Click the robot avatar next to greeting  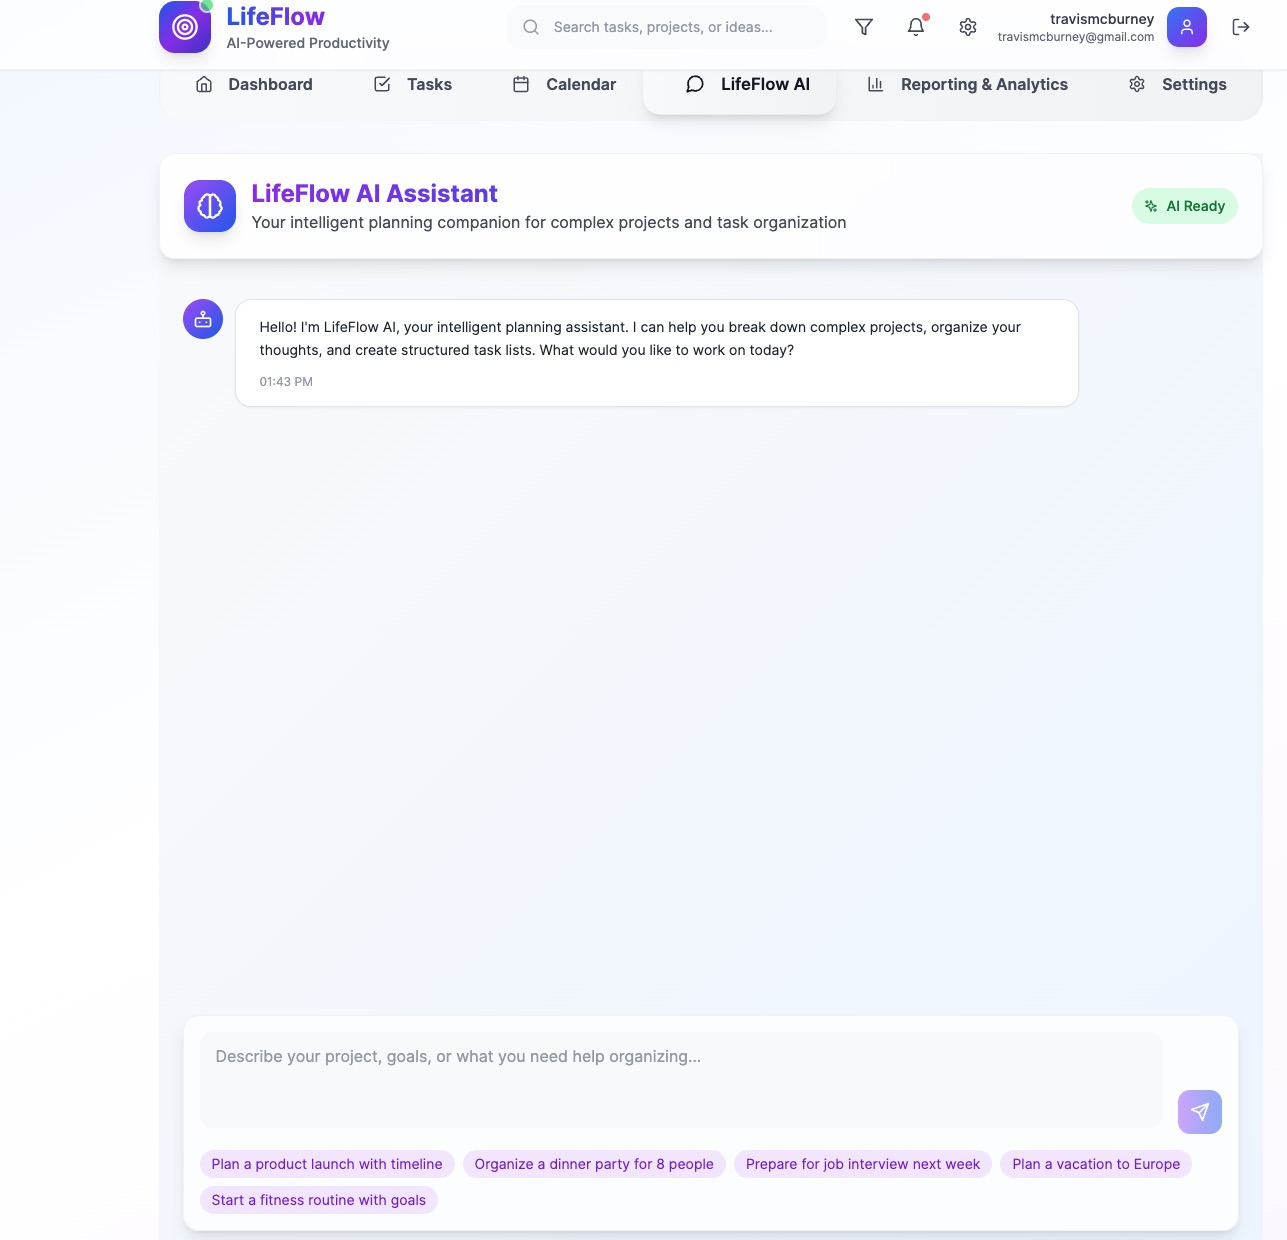click(203, 320)
